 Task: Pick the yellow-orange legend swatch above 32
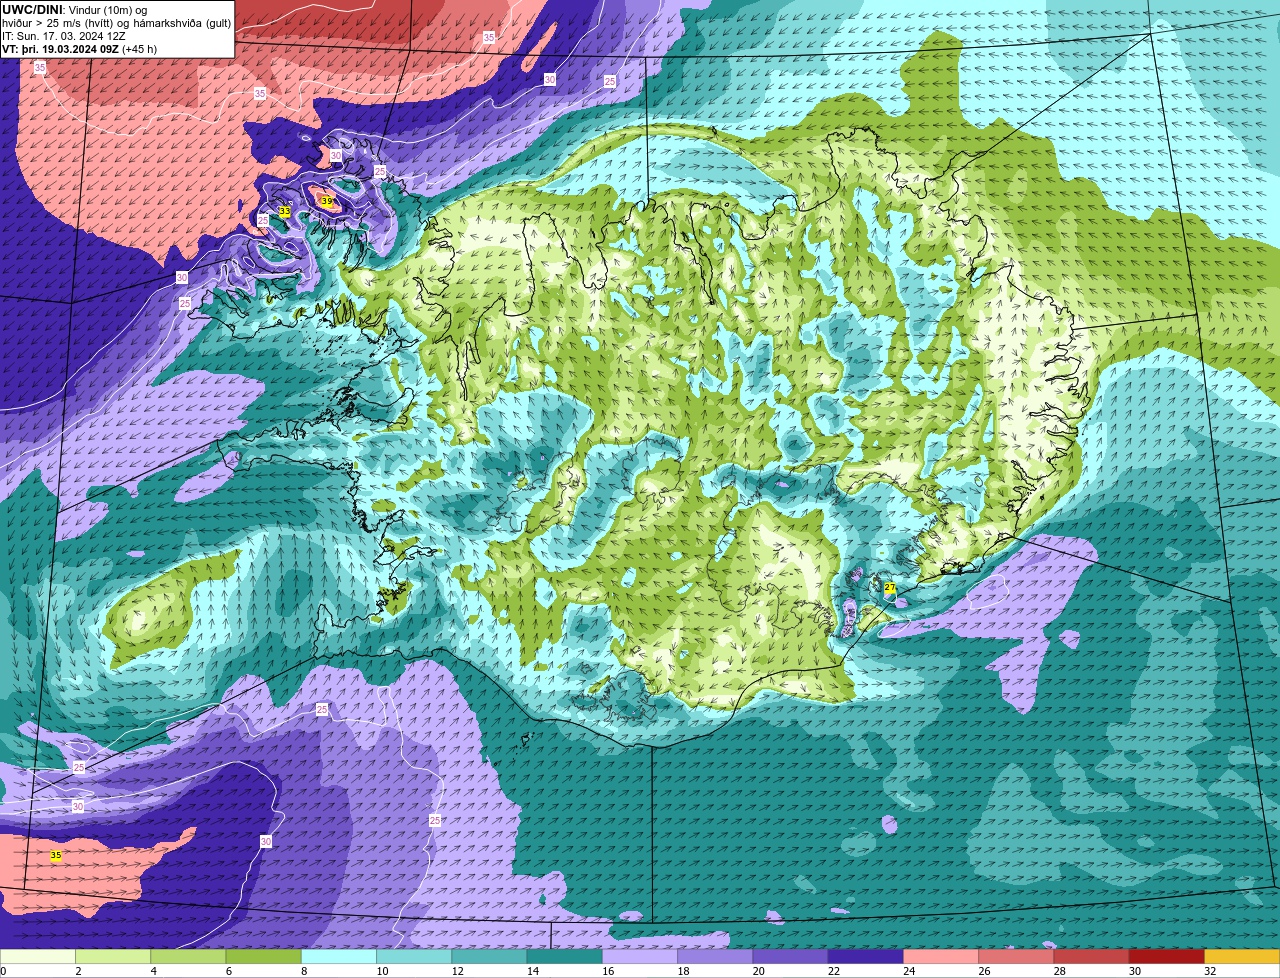(1242, 957)
